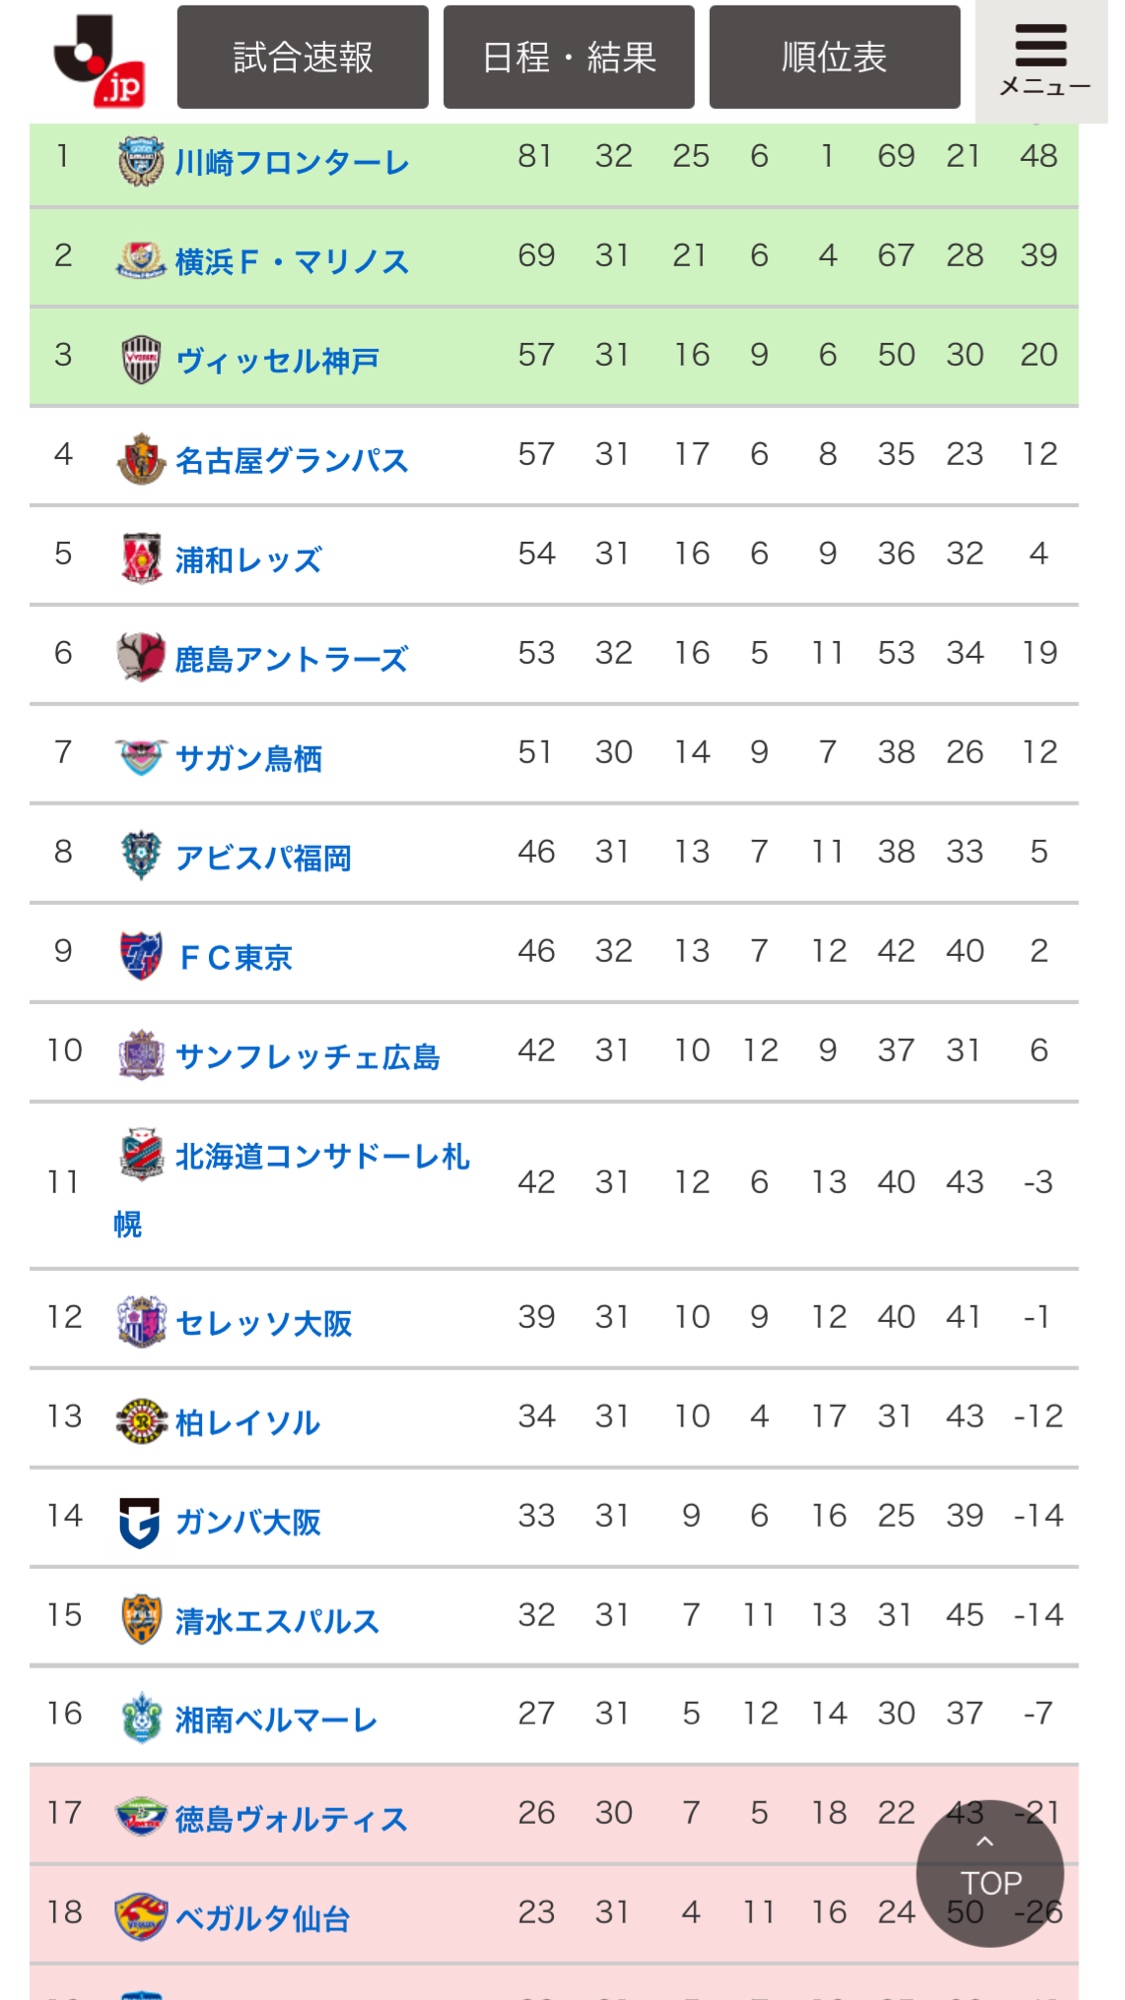Viewport: 1125px width, 2000px height.
Task: Go to 北海道コンサドーレ札幌 team page
Action: (x=322, y=1157)
